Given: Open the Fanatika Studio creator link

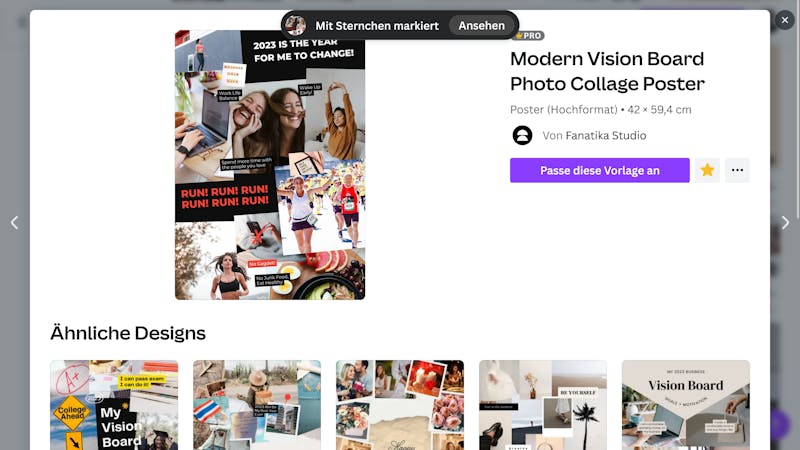Looking at the screenshot, I should click(x=606, y=136).
